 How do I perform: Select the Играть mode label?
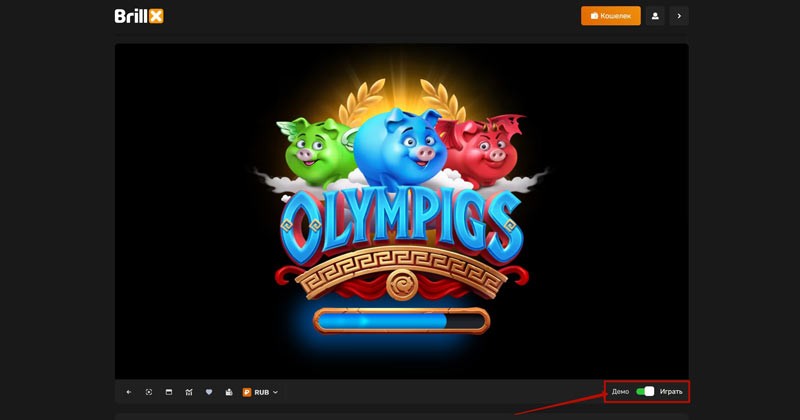coord(671,391)
